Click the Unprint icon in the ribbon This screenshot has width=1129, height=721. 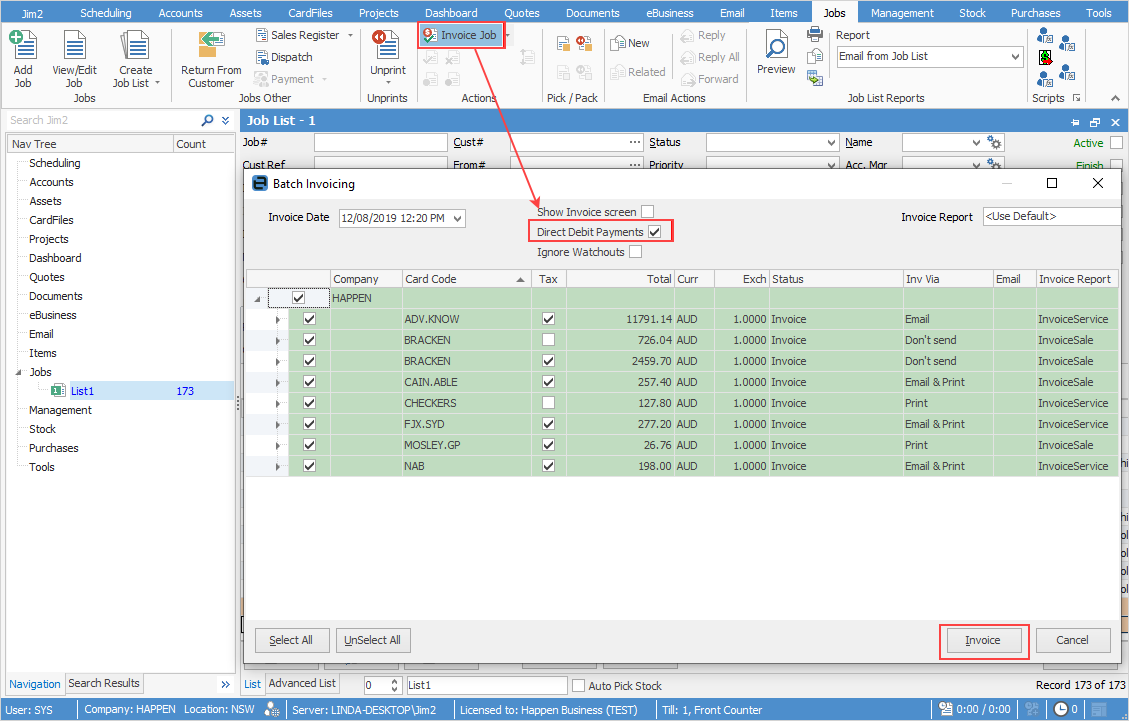click(386, 46)
